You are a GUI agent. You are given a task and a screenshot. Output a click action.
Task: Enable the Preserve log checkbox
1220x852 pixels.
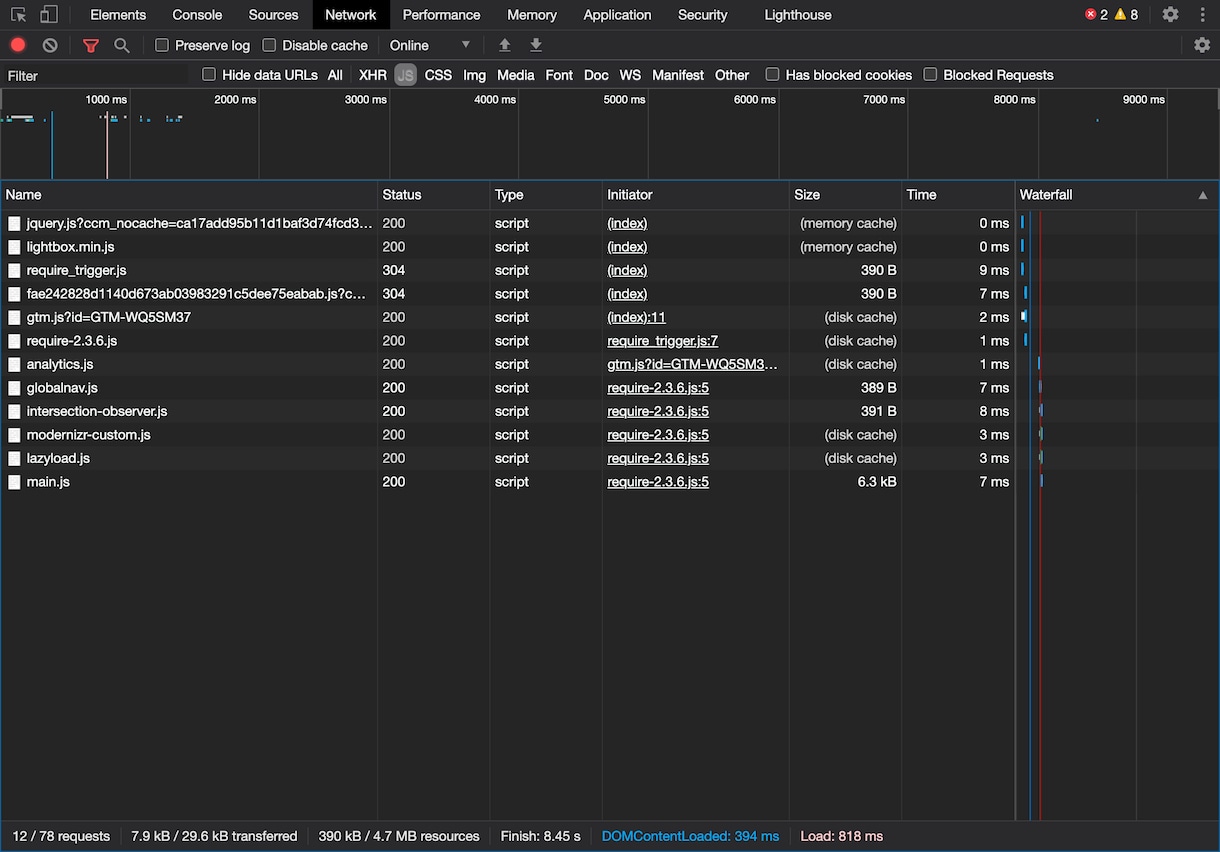pos(162,45)
